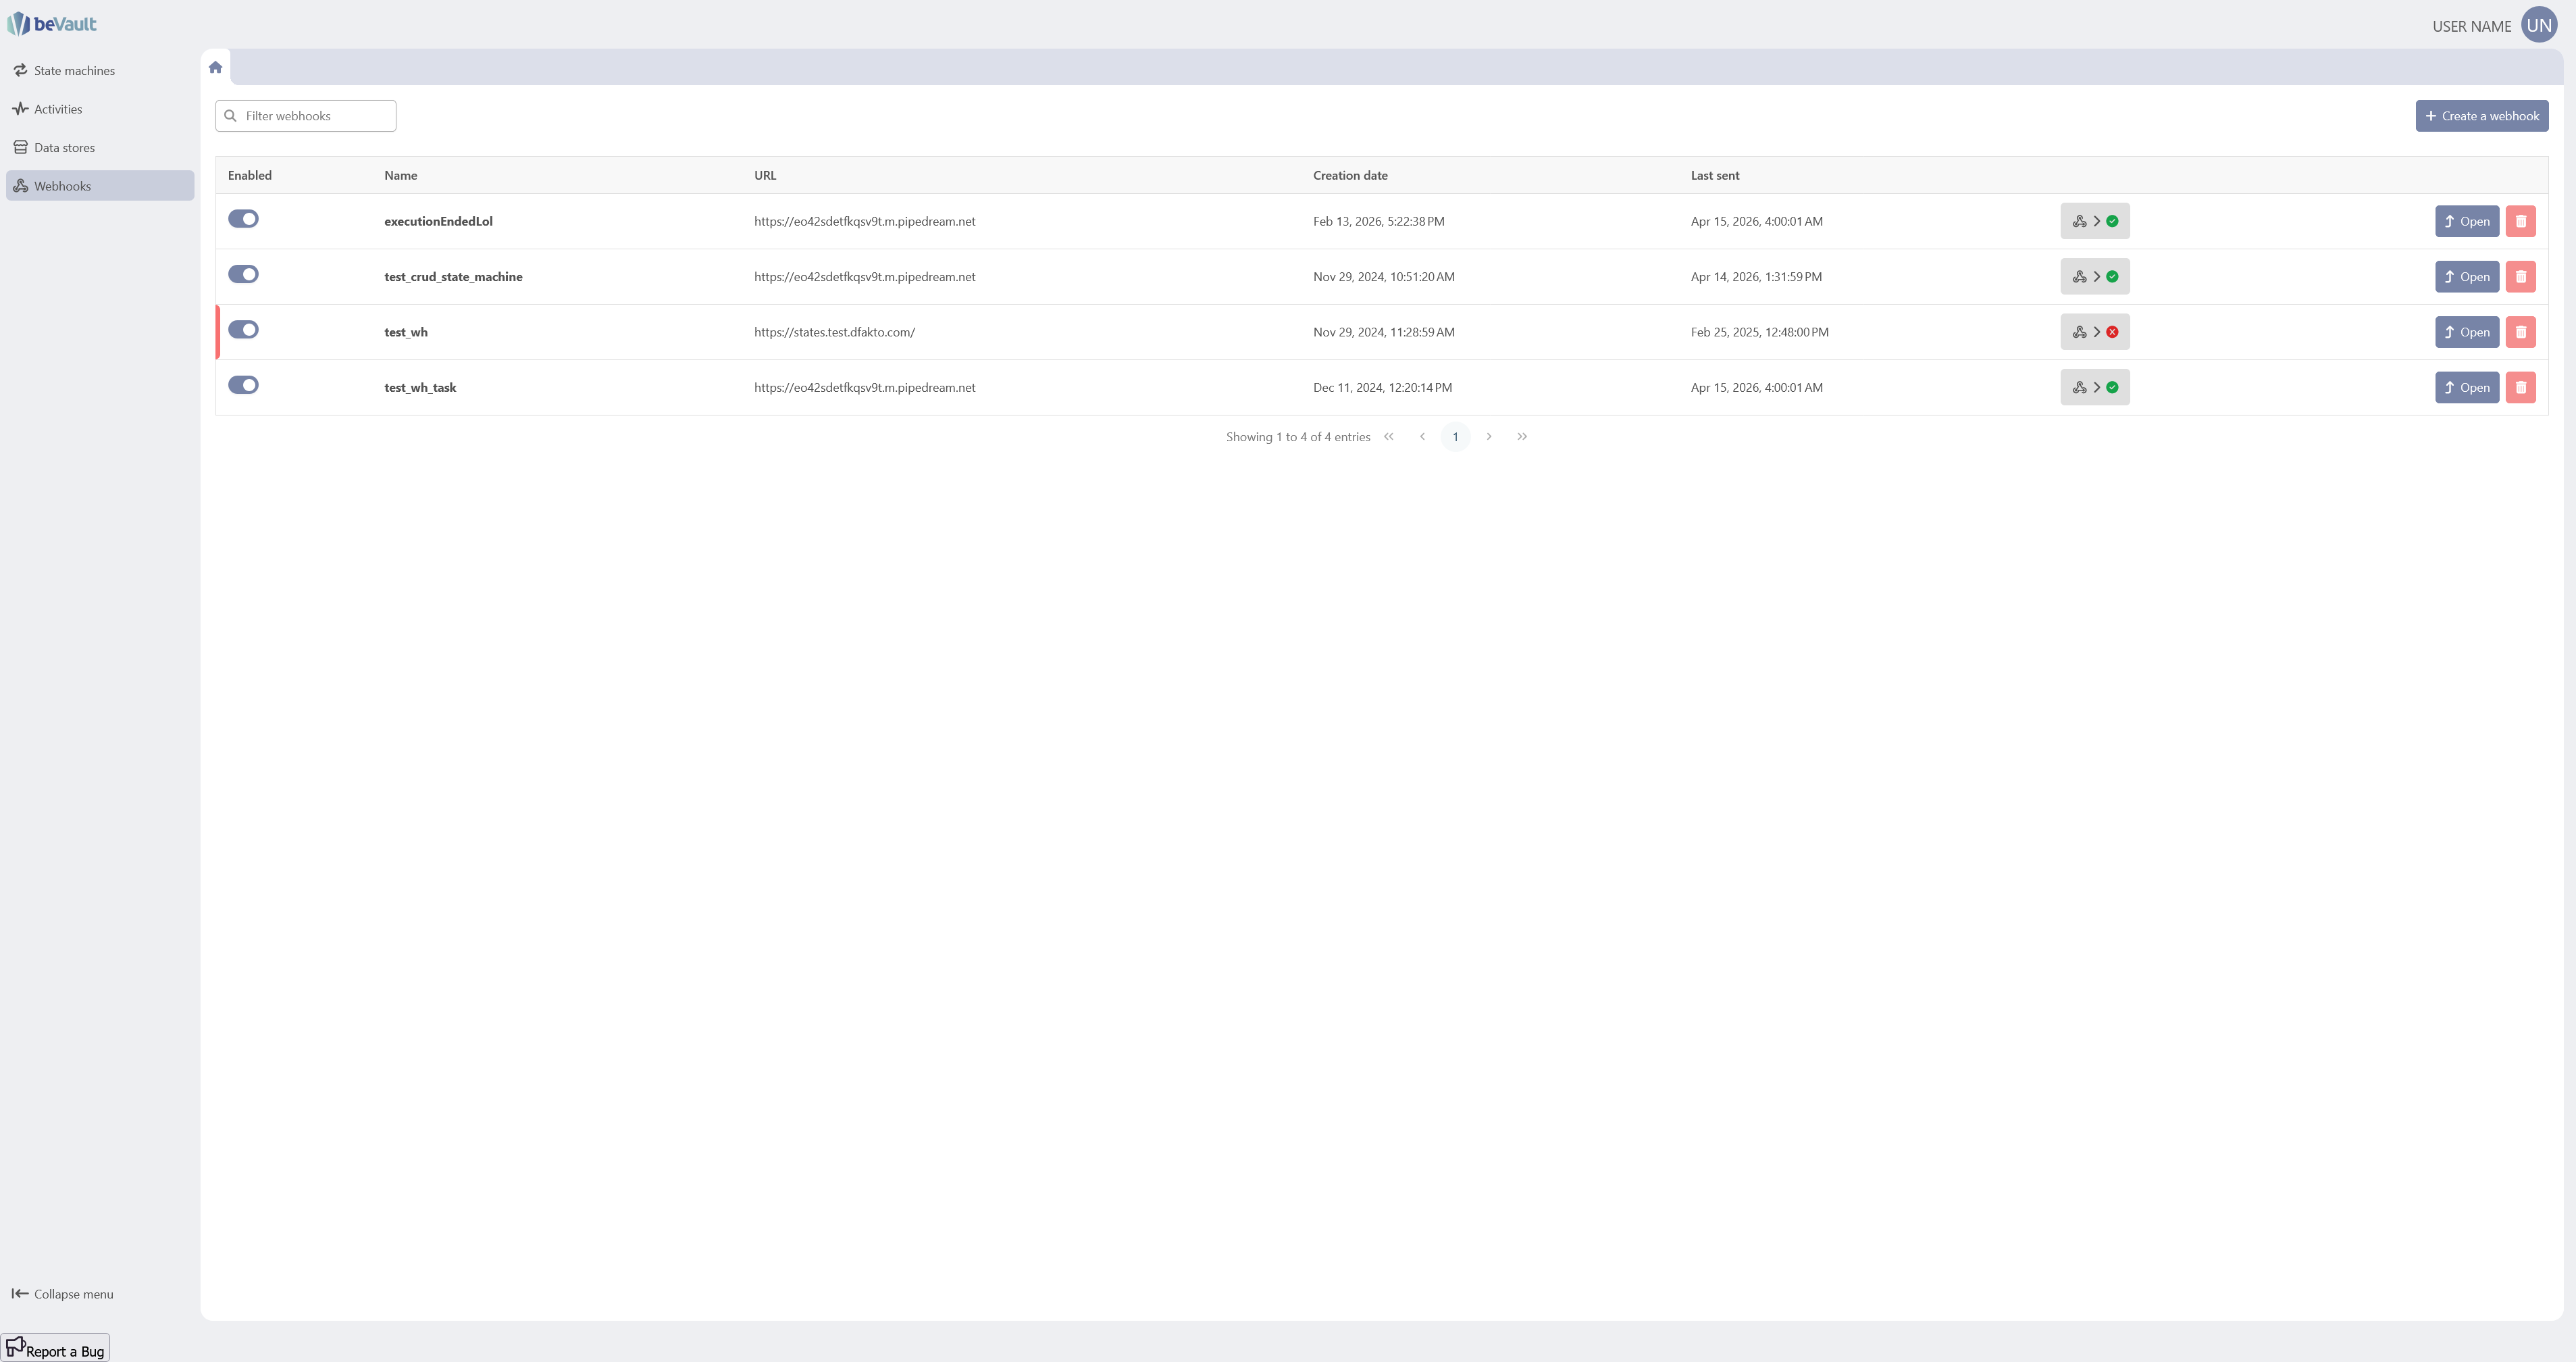Open Data stores in sidebar
The height and width of the screenshot is (1362, 2576).
click(100, 148)
